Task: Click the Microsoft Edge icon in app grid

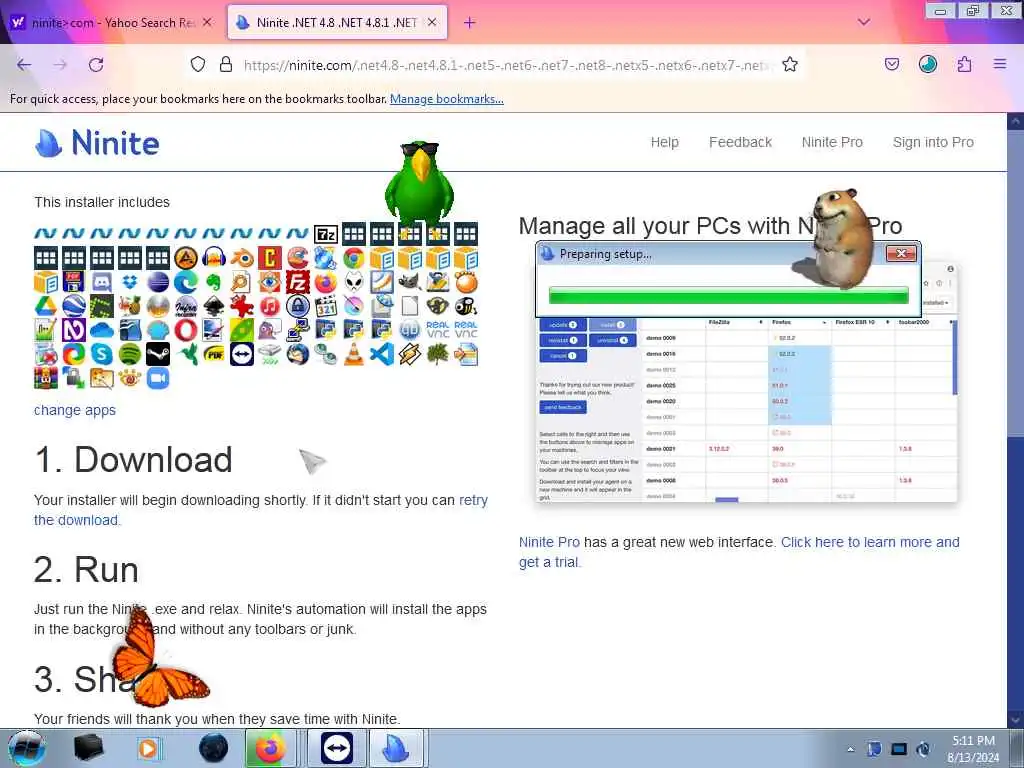Action: pyautogui.click(x=185, y=282)
